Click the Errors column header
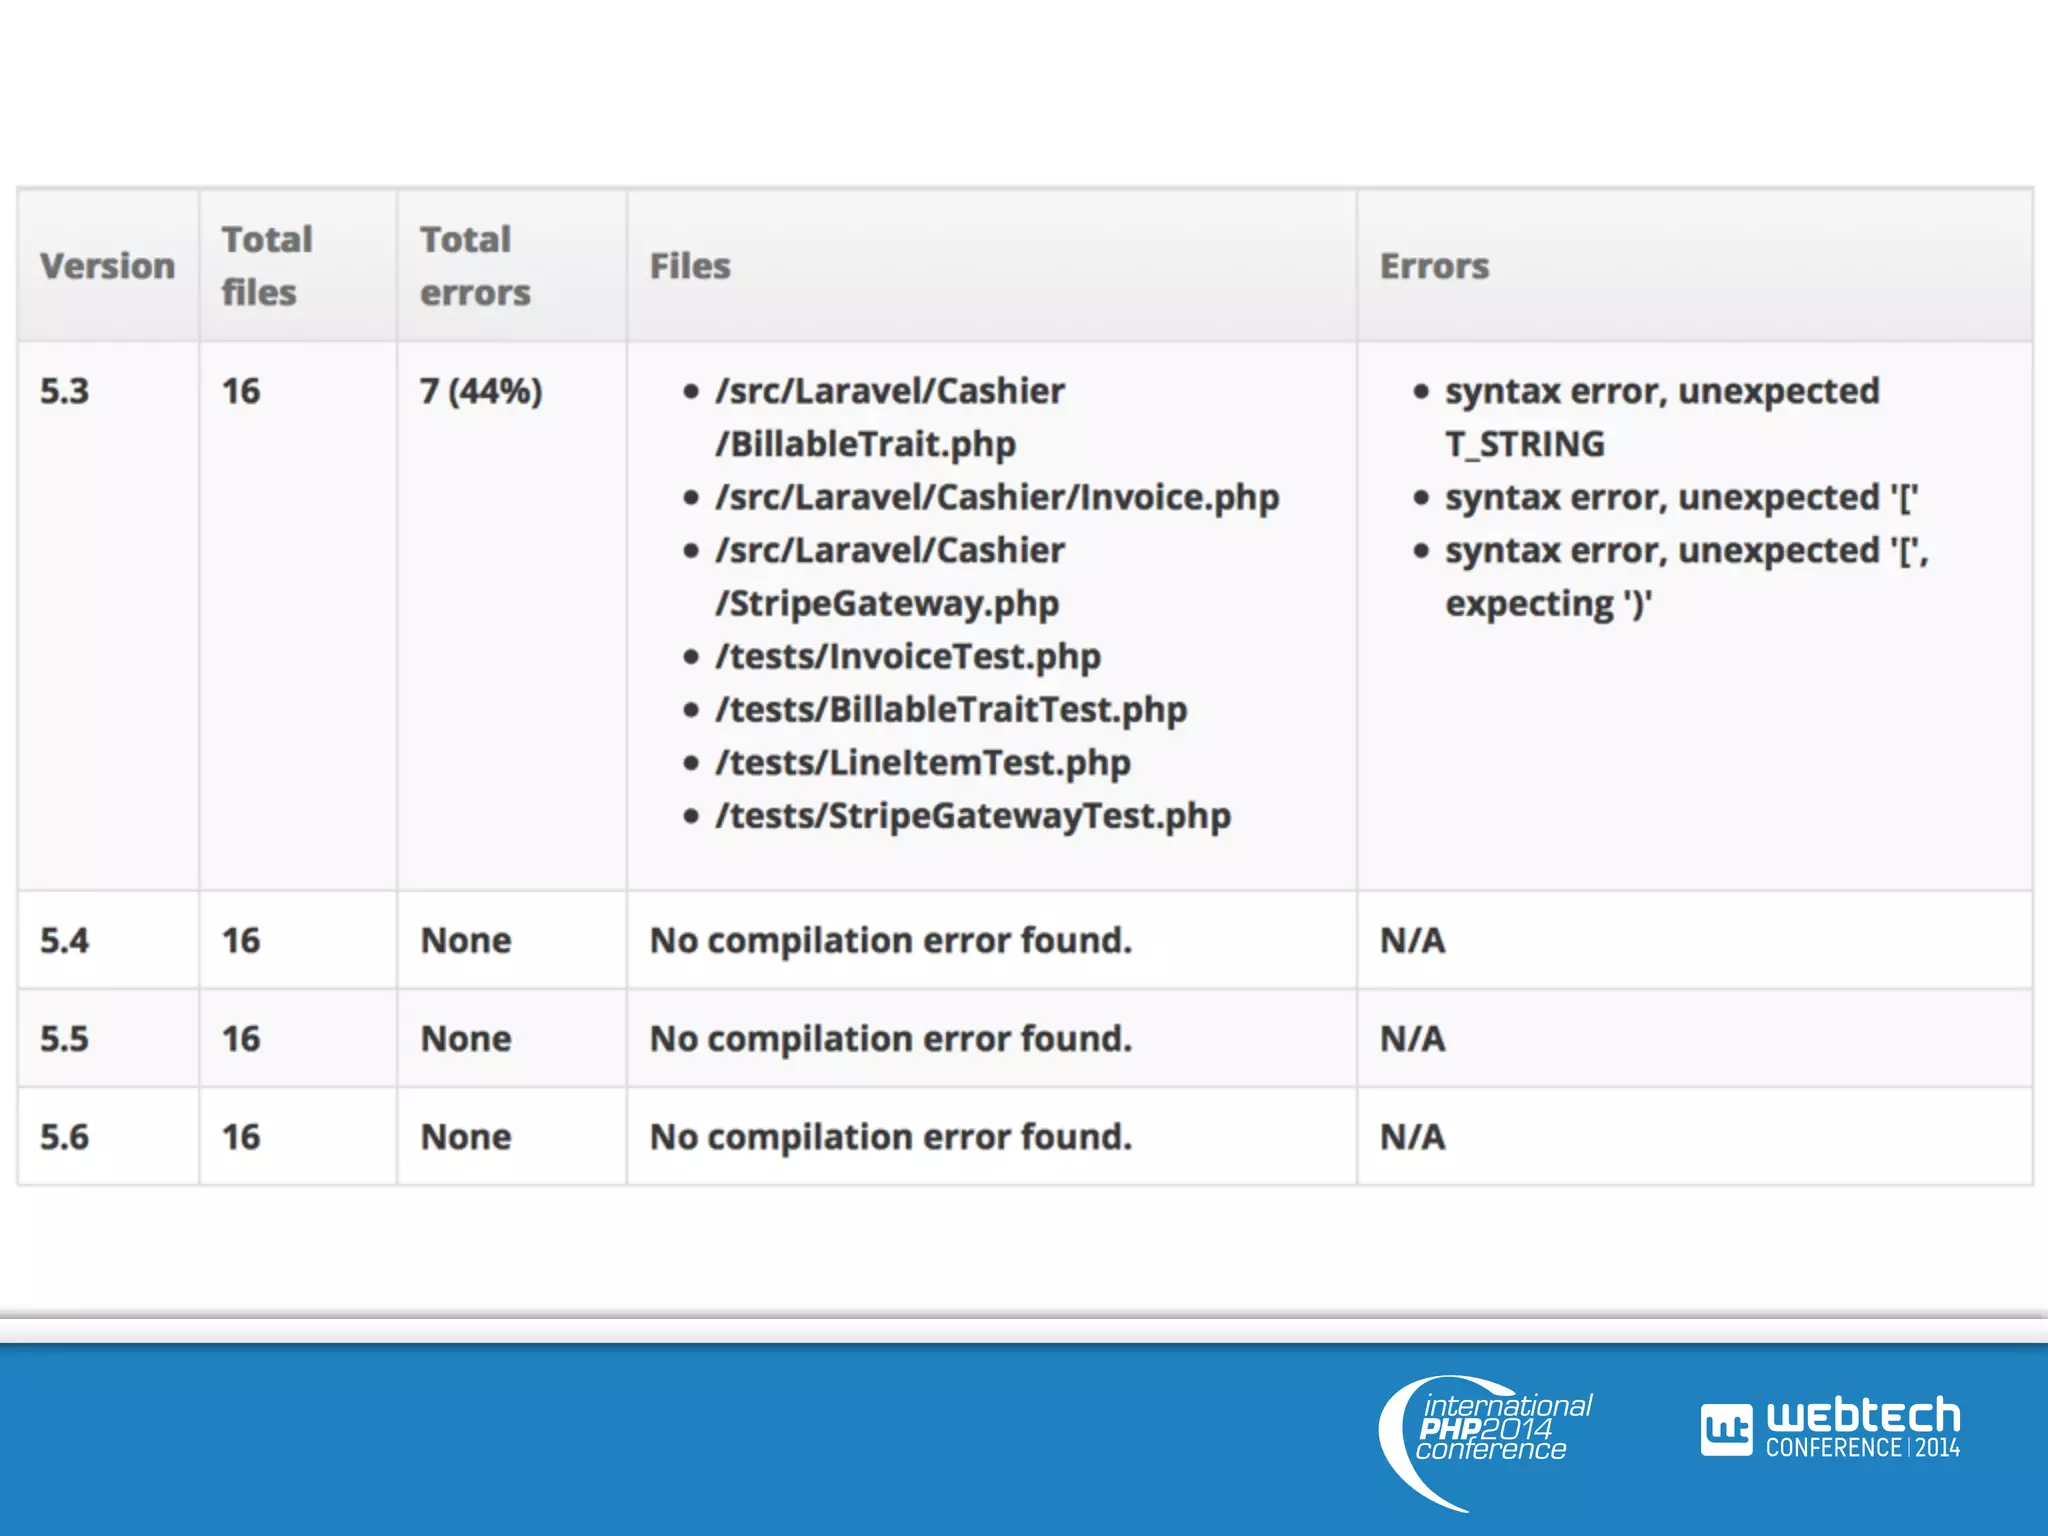The image size is (2048, 1536). (x=1434, y=266)
